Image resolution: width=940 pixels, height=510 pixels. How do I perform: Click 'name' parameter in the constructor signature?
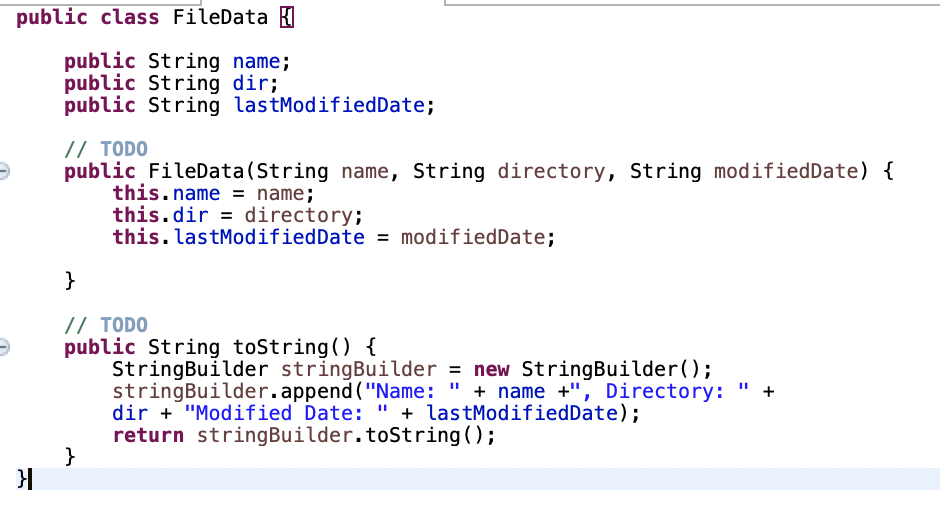pyautogui.click(x=364, y=171)
